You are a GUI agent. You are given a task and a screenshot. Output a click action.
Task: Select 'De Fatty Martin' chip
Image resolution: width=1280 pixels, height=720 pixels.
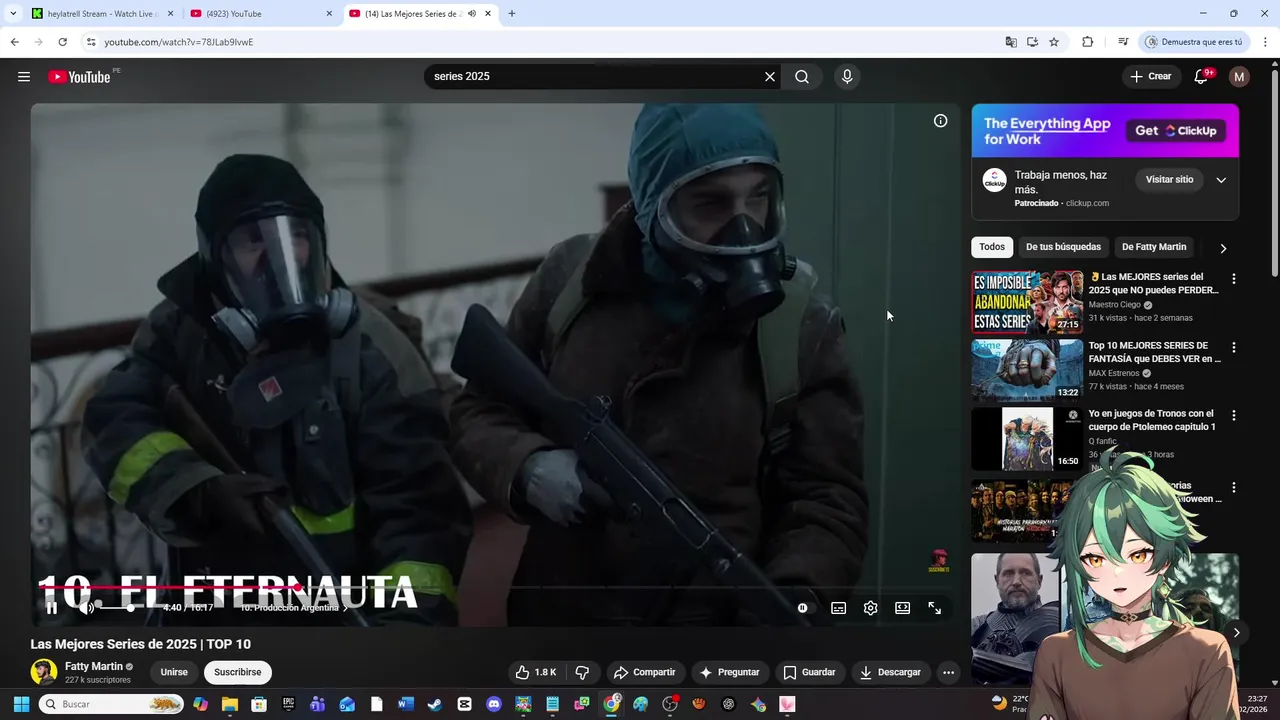[x=1154, y=247]
